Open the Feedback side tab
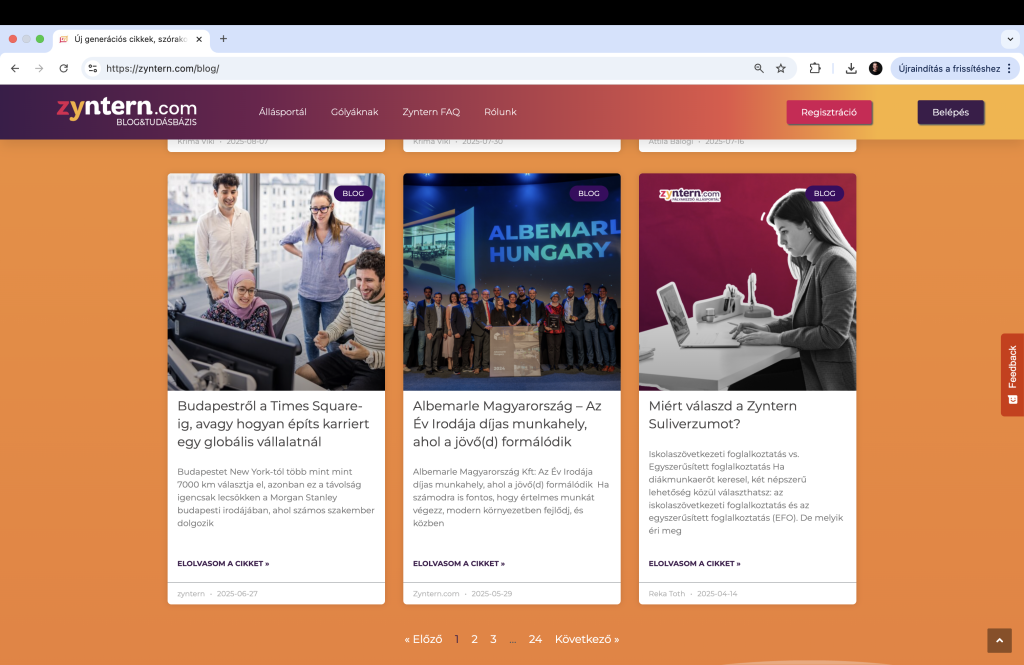This screenshot has width=1024, height=665. 1012,374
